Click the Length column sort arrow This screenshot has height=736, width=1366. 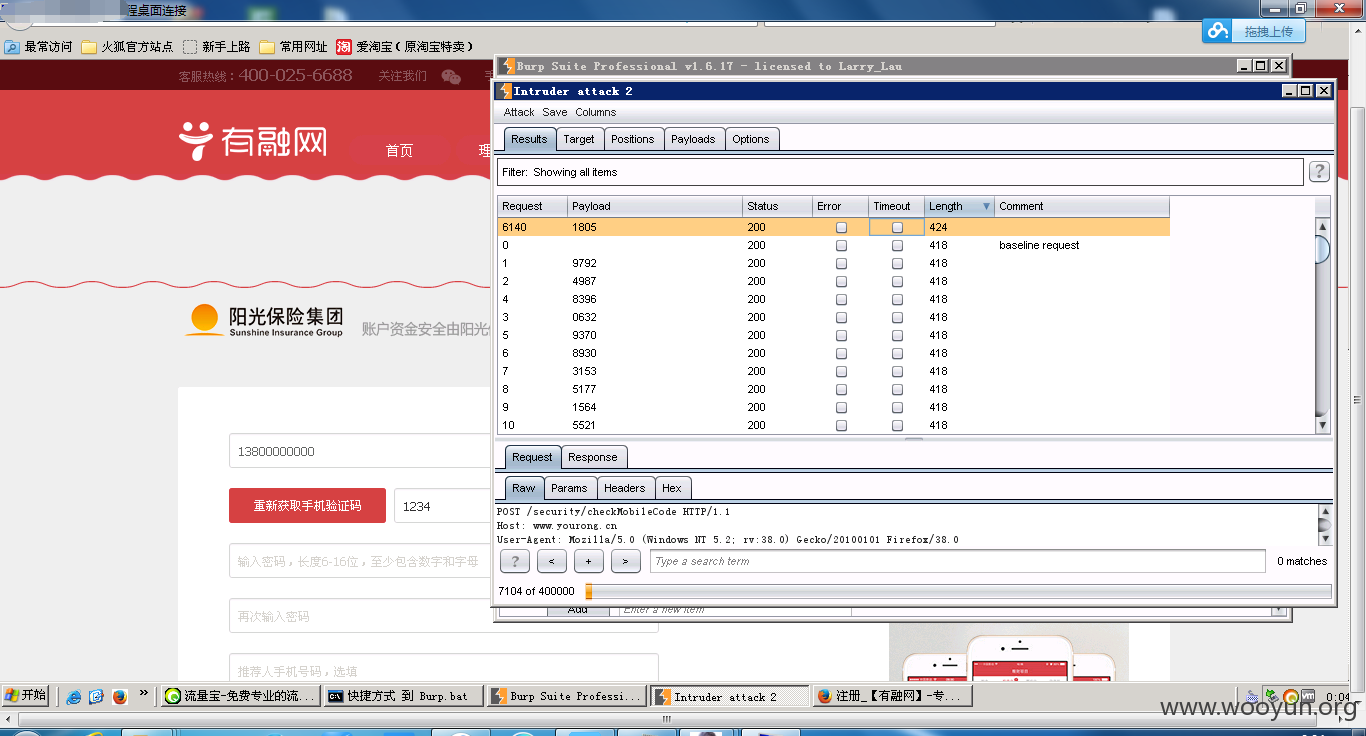[x=986, y=206]
